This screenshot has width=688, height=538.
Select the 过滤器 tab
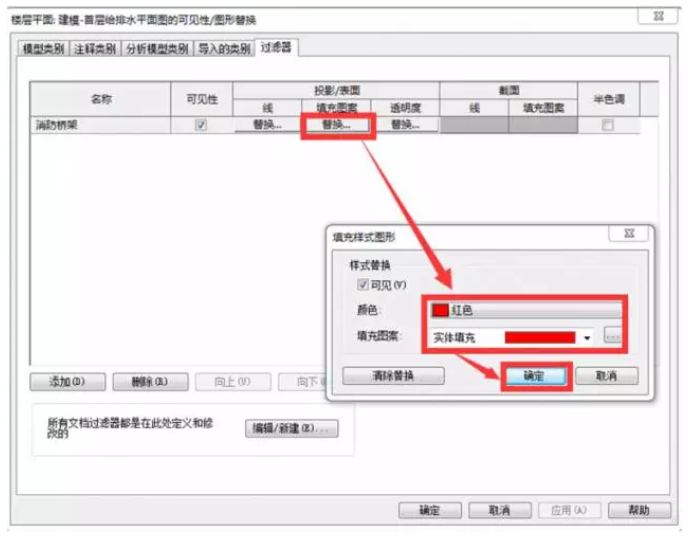[276, 47]
